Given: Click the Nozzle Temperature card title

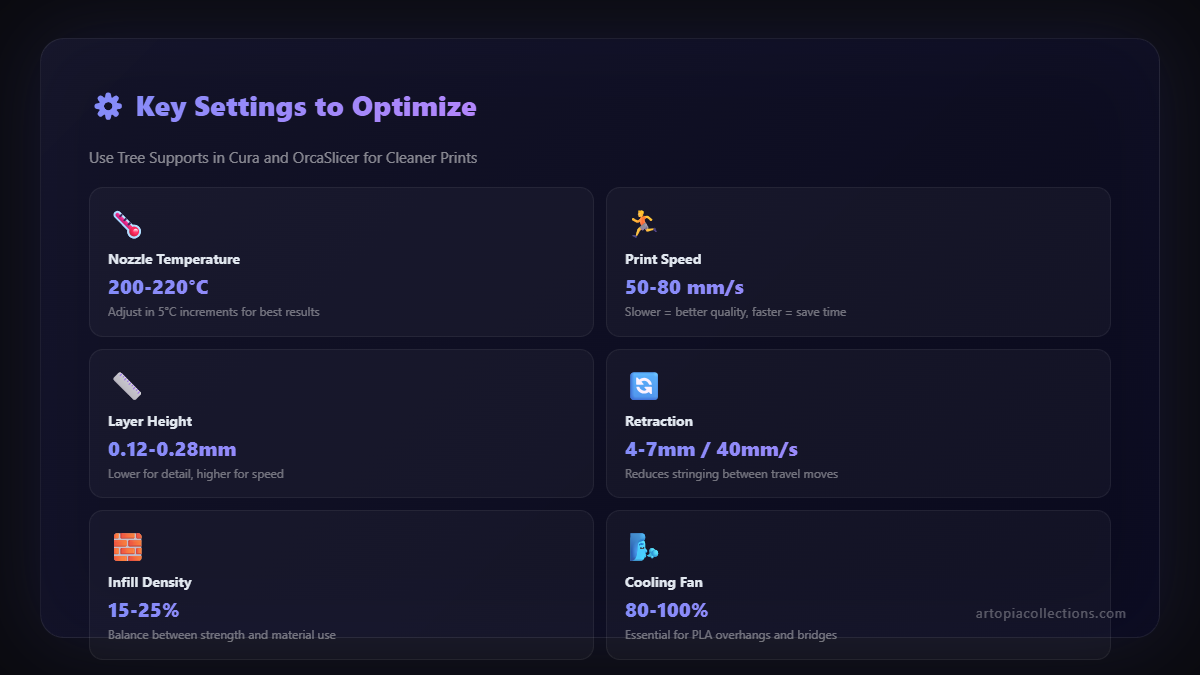Looking at the screenshot, I should (174, 259).
